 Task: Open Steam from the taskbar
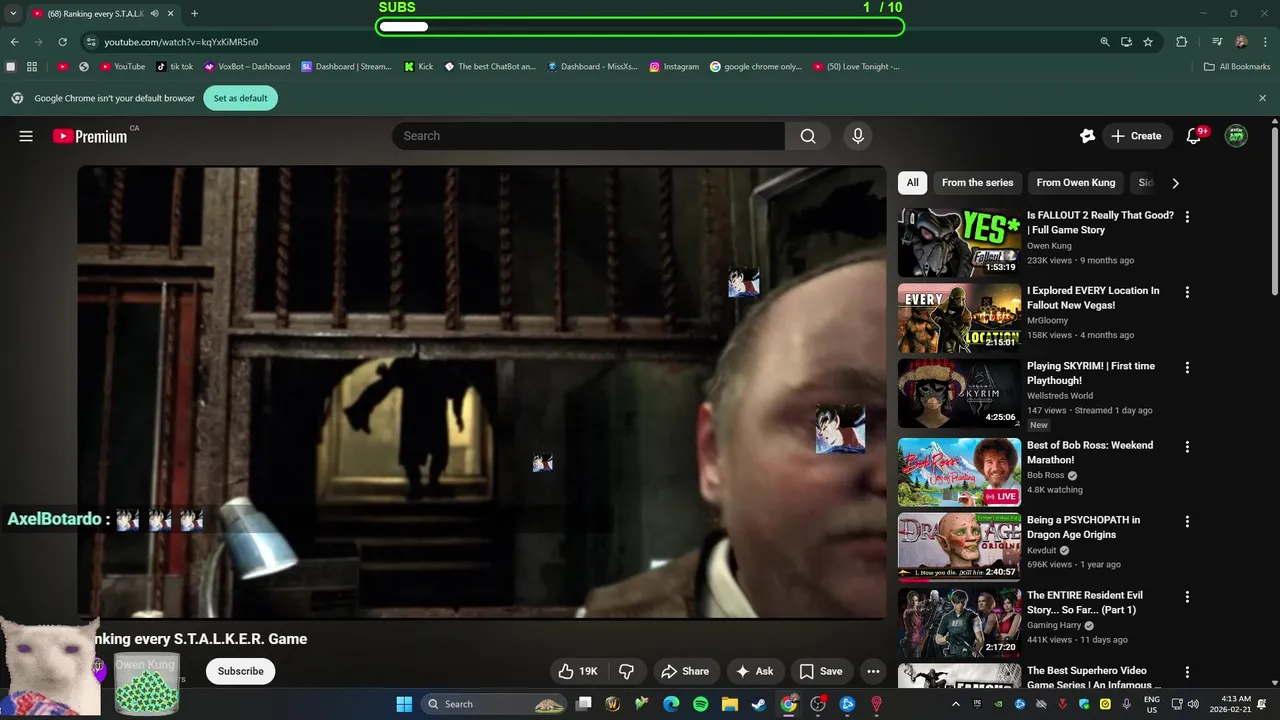(759, 704)
